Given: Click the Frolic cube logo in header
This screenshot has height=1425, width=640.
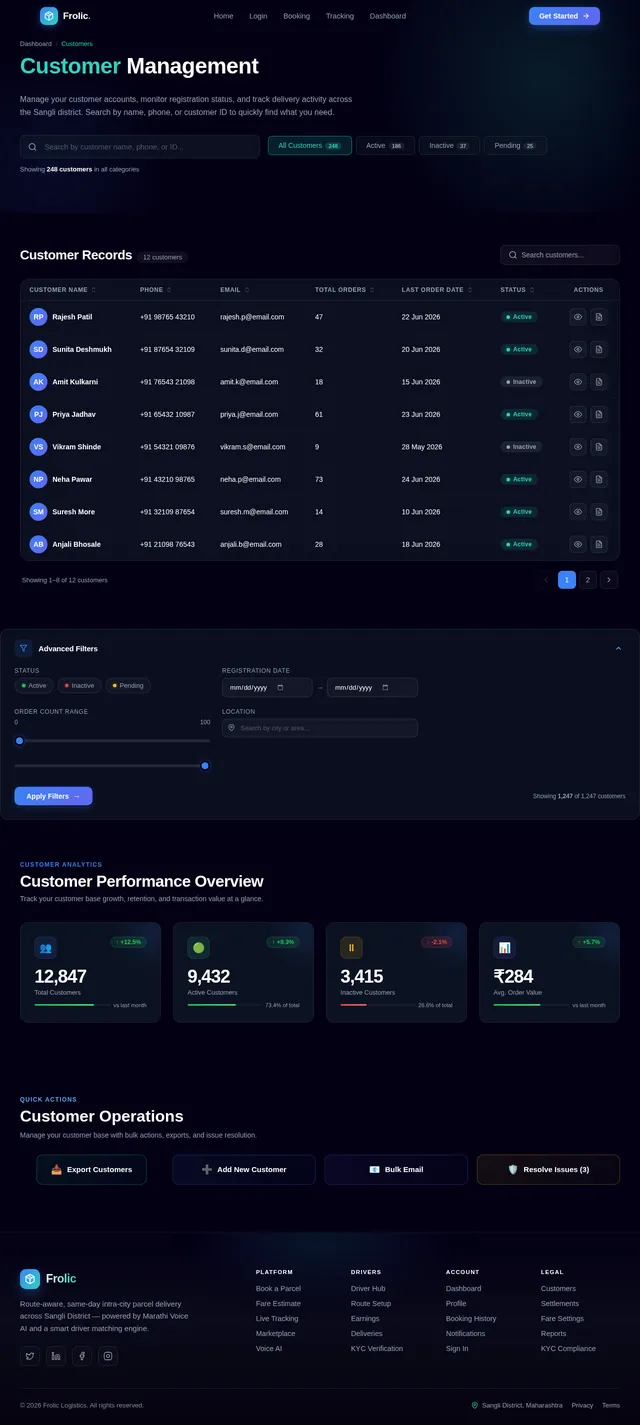Looking at the screenshot, I should pyautogui.click(x=49, y=16).
